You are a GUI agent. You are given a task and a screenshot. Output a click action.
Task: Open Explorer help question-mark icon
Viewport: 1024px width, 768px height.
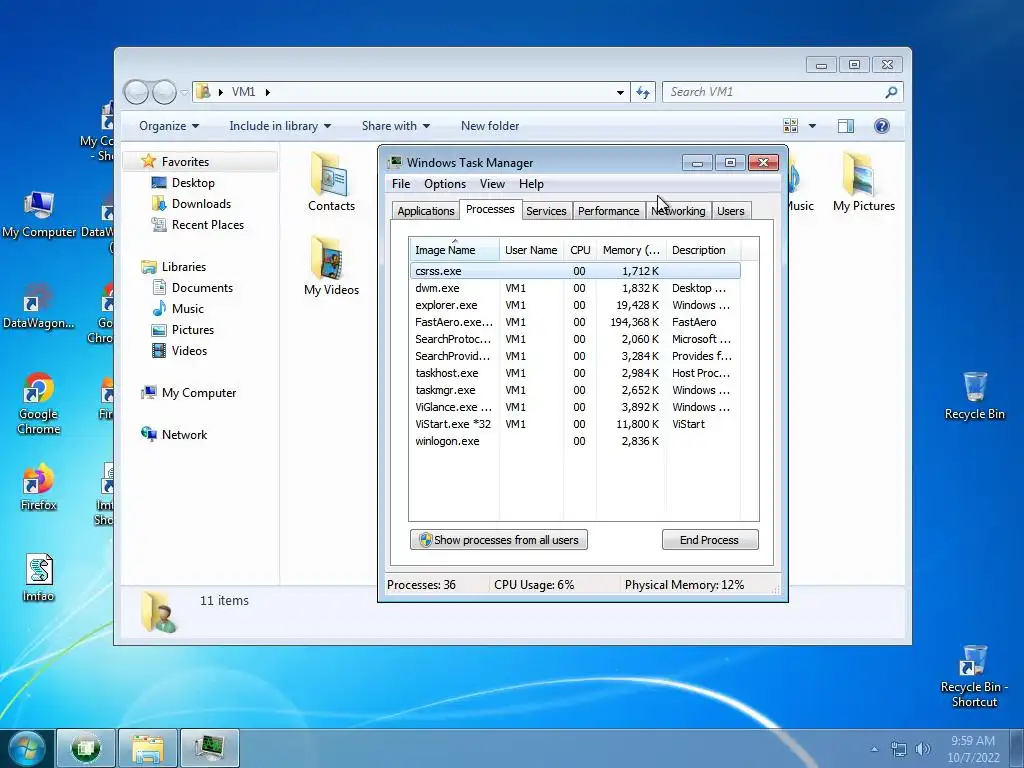pos(882,125)
